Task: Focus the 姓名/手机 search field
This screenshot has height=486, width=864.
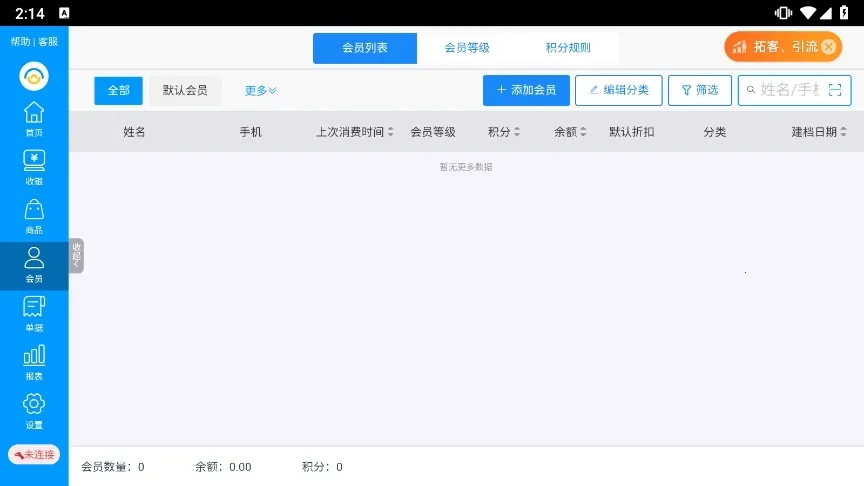Action: tap(788, 90)
